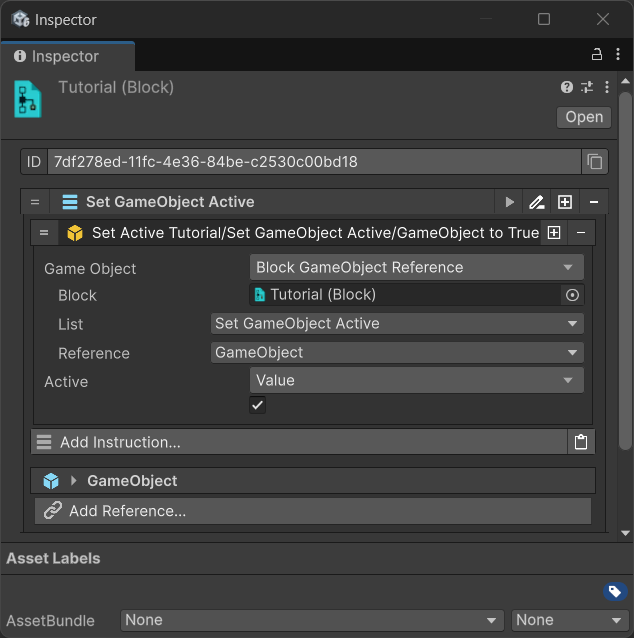
Task: Click the copy ID icon
Action: [x=595, y=162]
